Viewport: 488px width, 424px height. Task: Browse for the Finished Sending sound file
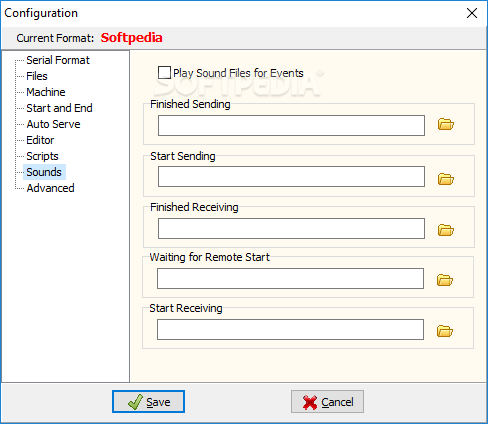(x=446, y=124)
